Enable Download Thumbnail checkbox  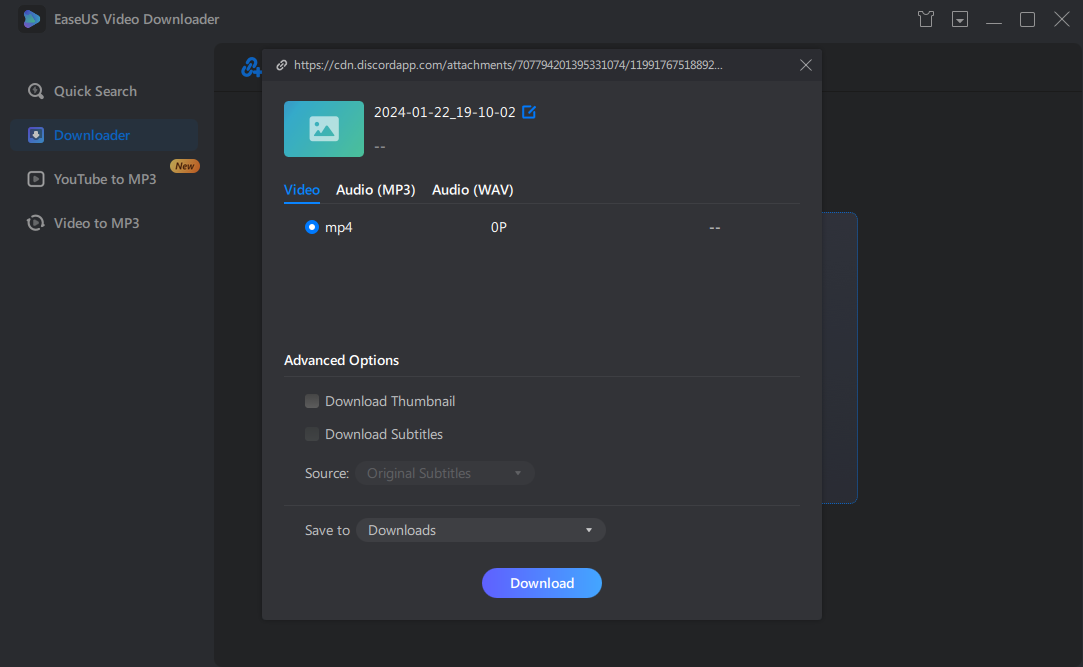(x=312, y=401)
